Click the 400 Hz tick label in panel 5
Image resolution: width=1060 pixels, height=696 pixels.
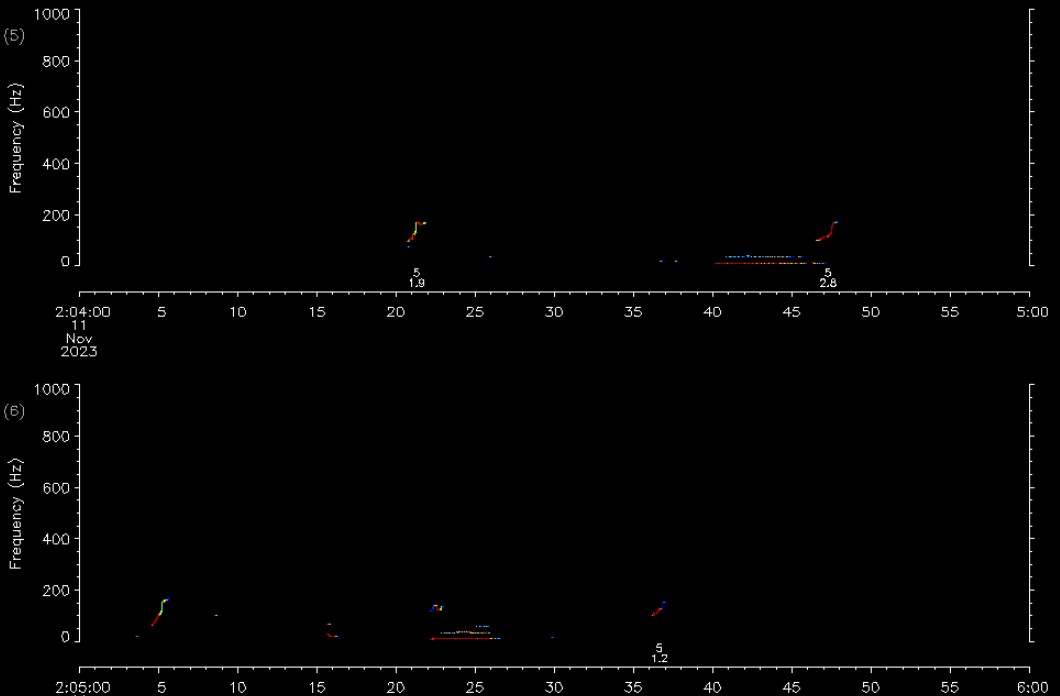[57, 164]
